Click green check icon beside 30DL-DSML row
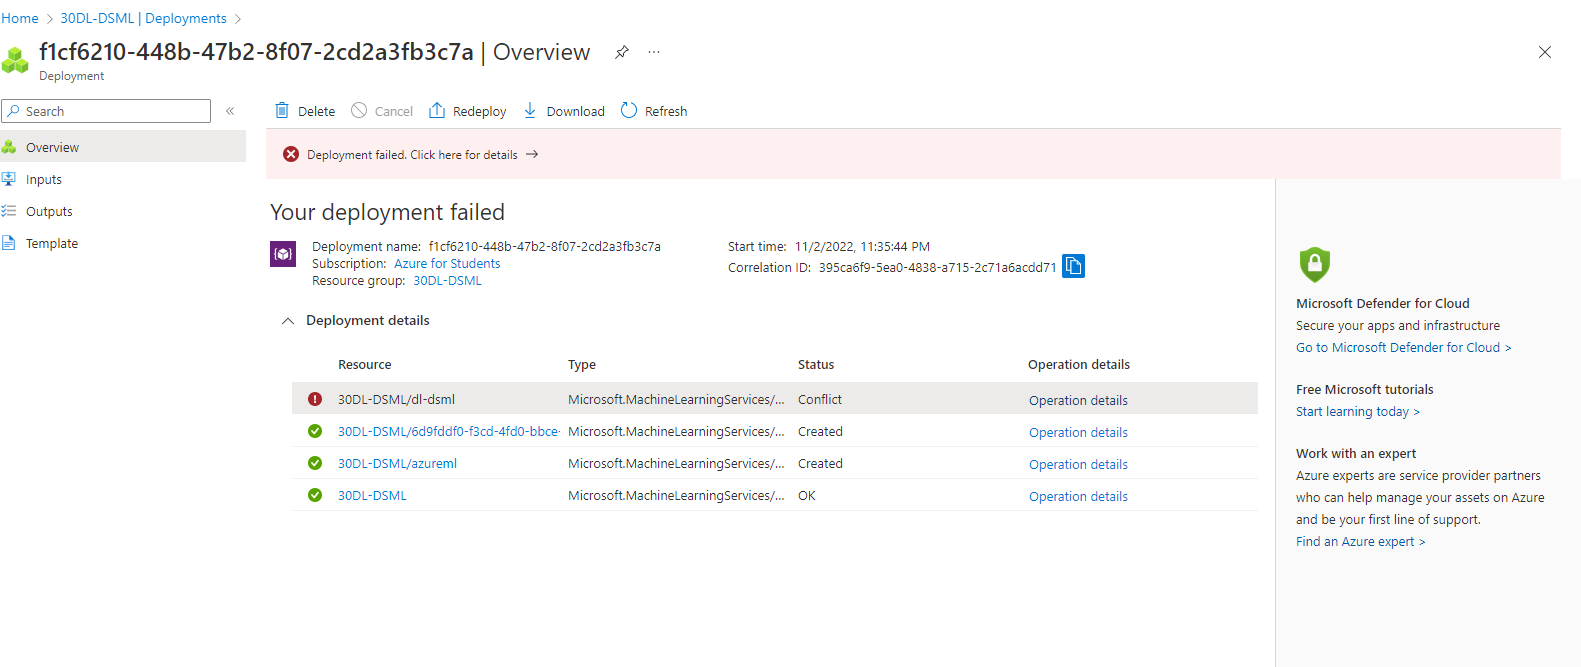Screen dimensions: 1581x667 coord(315,495)
